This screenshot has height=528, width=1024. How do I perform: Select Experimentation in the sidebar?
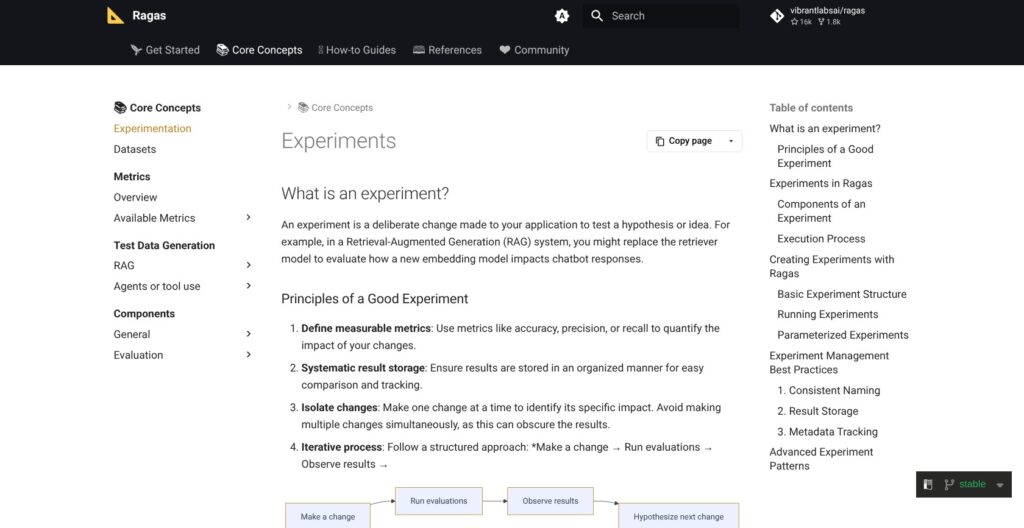tap(152, 129)
